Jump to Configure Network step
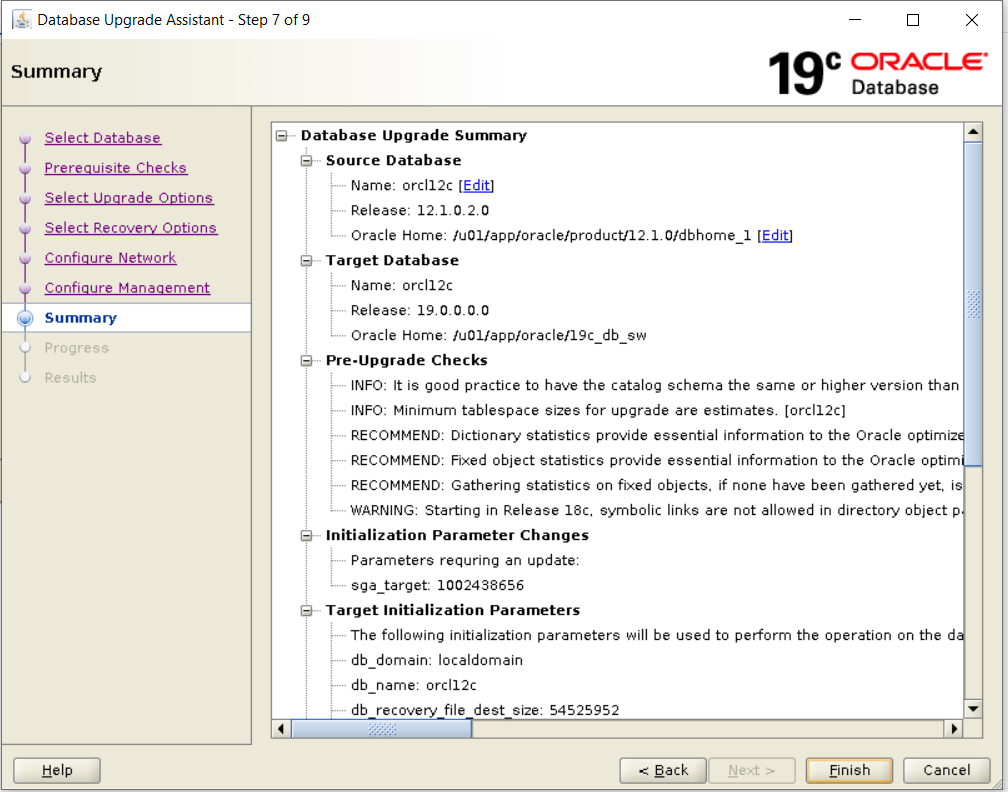 coord(110,258)
